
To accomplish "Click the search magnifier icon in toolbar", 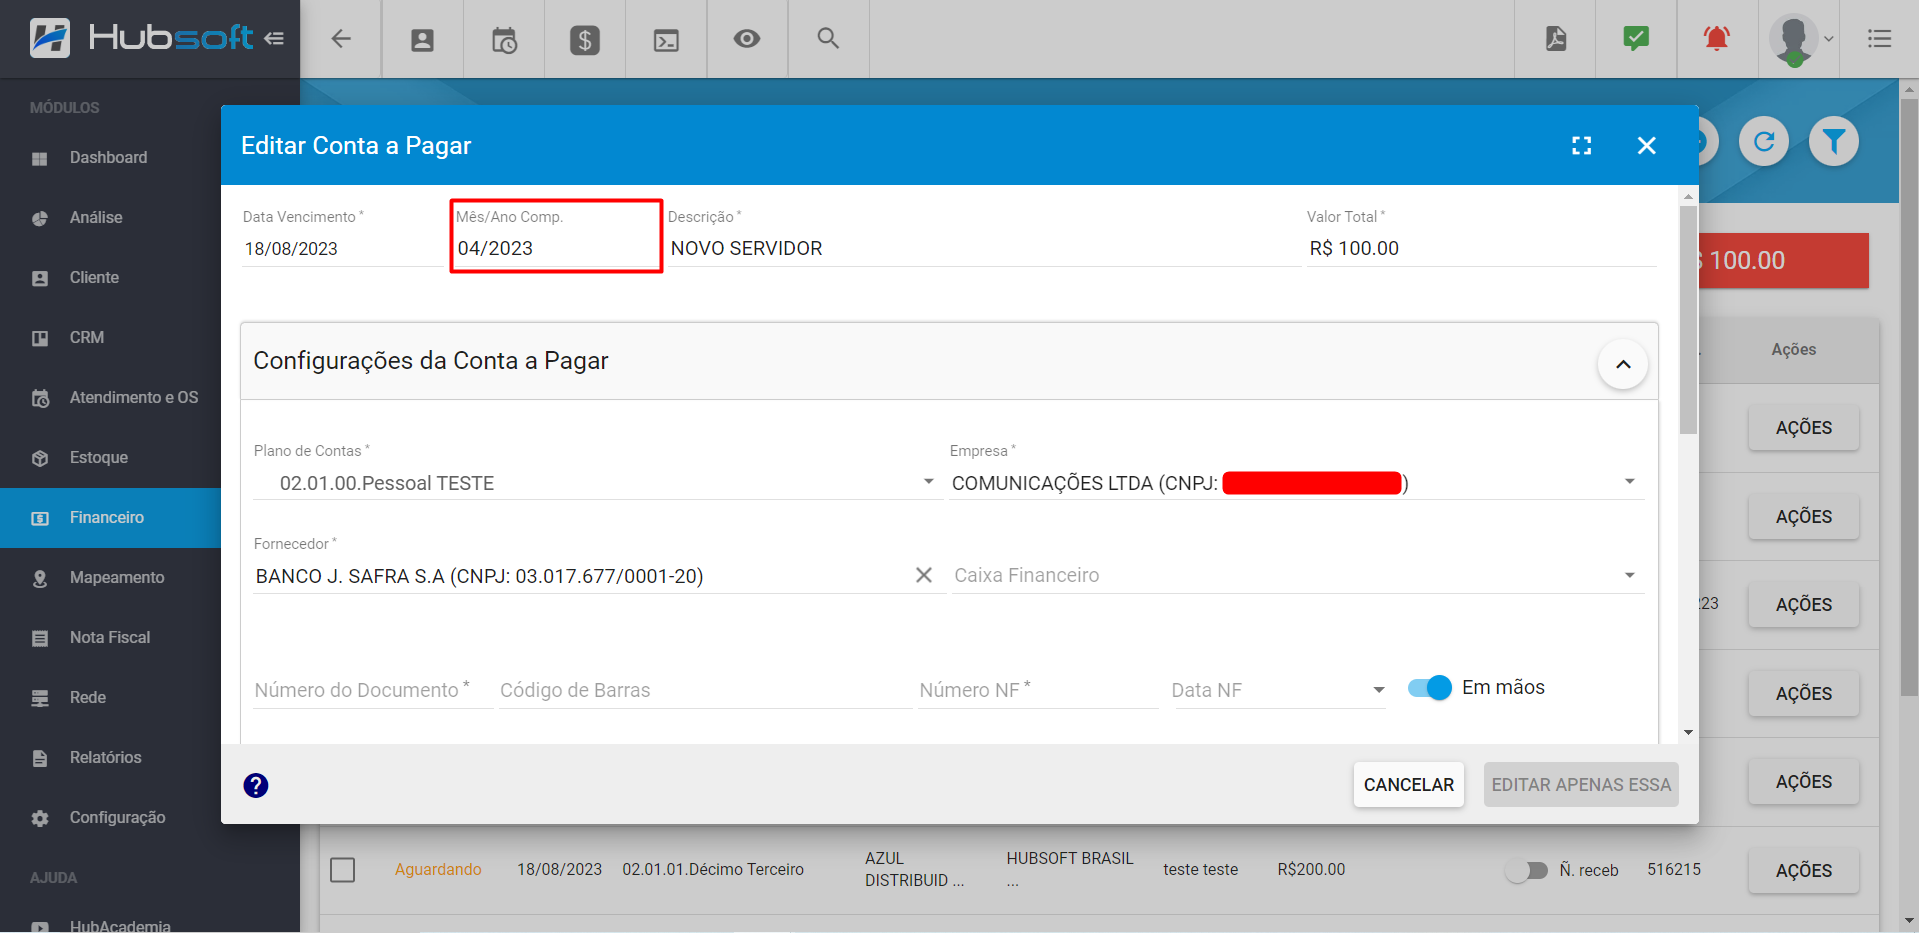I will click(828, 39).
